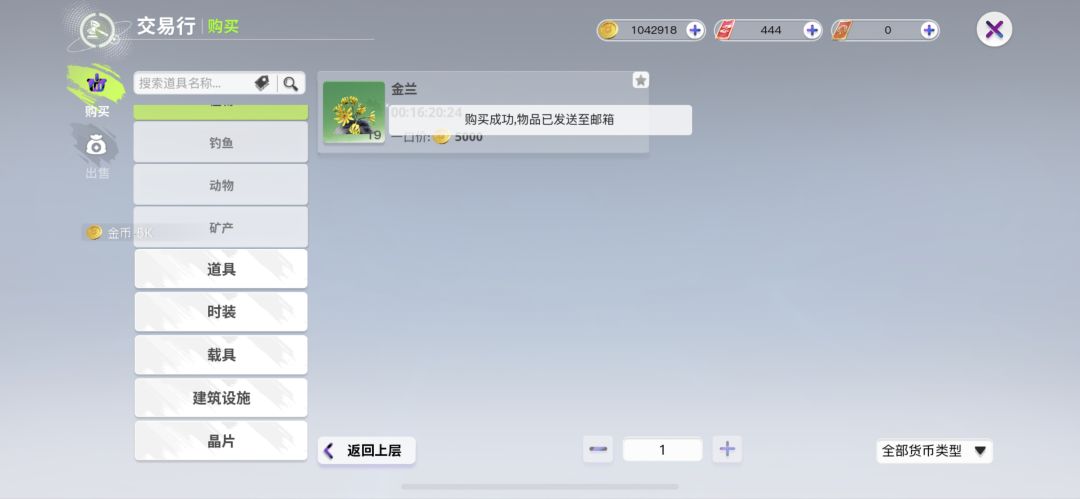
Task: Expand the 道具 category
Action: (x=221, y=269)
